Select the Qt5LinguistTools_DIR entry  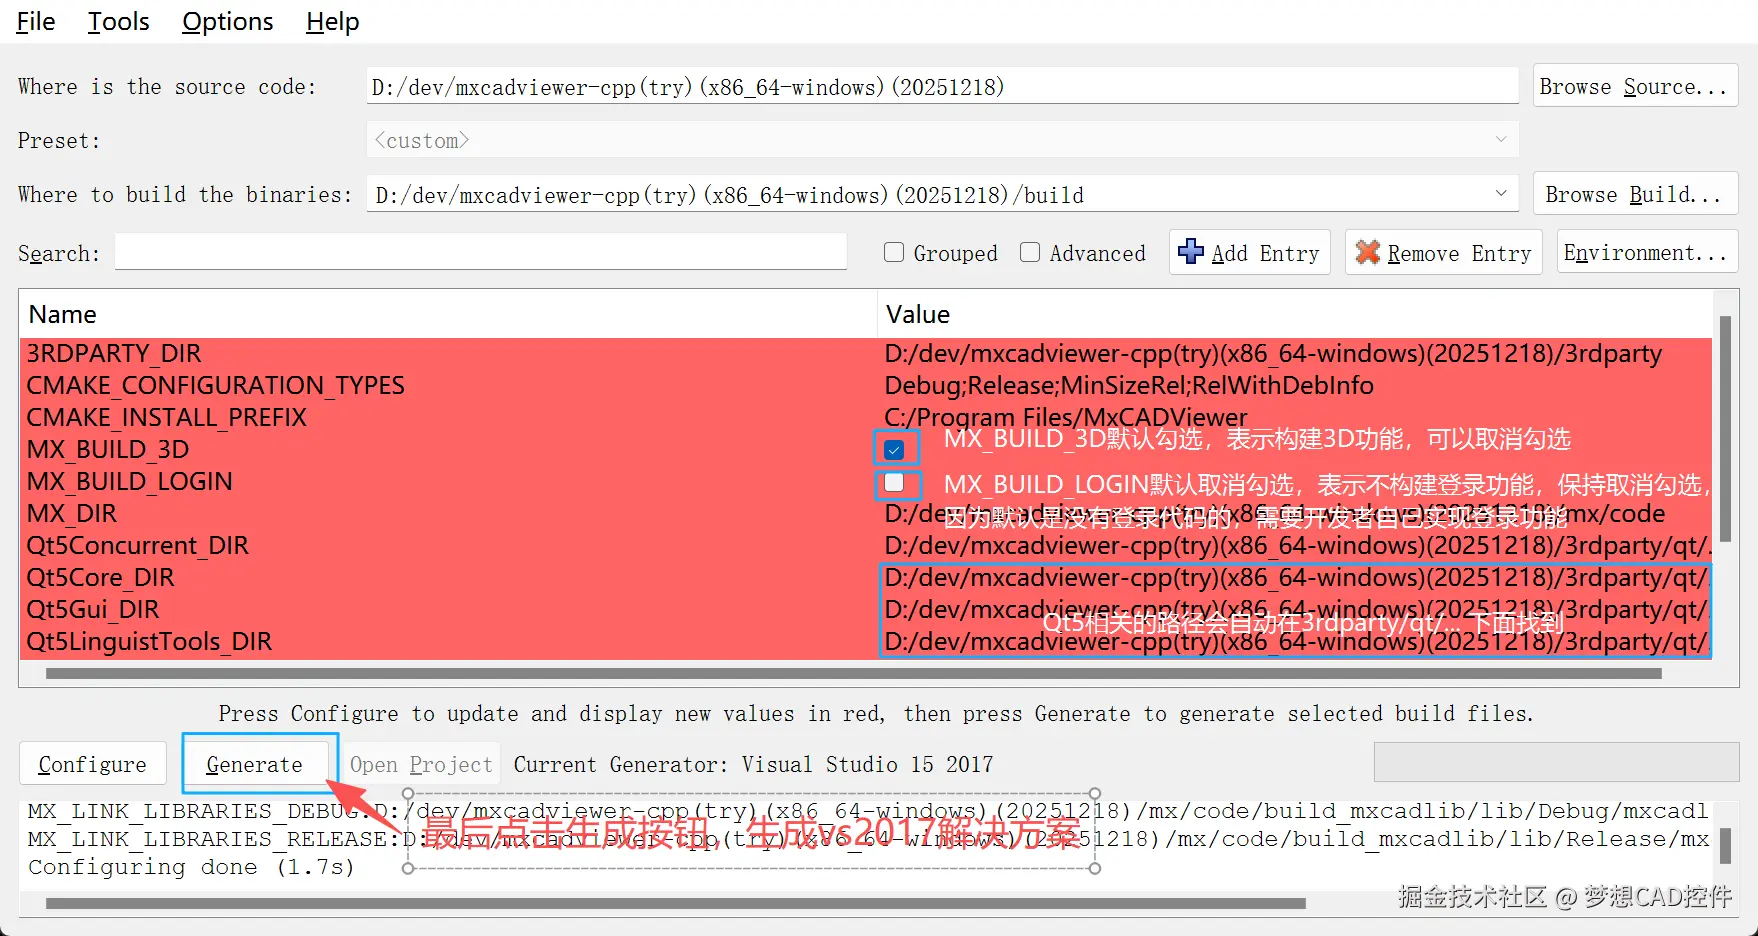click(x=149, y=641)
